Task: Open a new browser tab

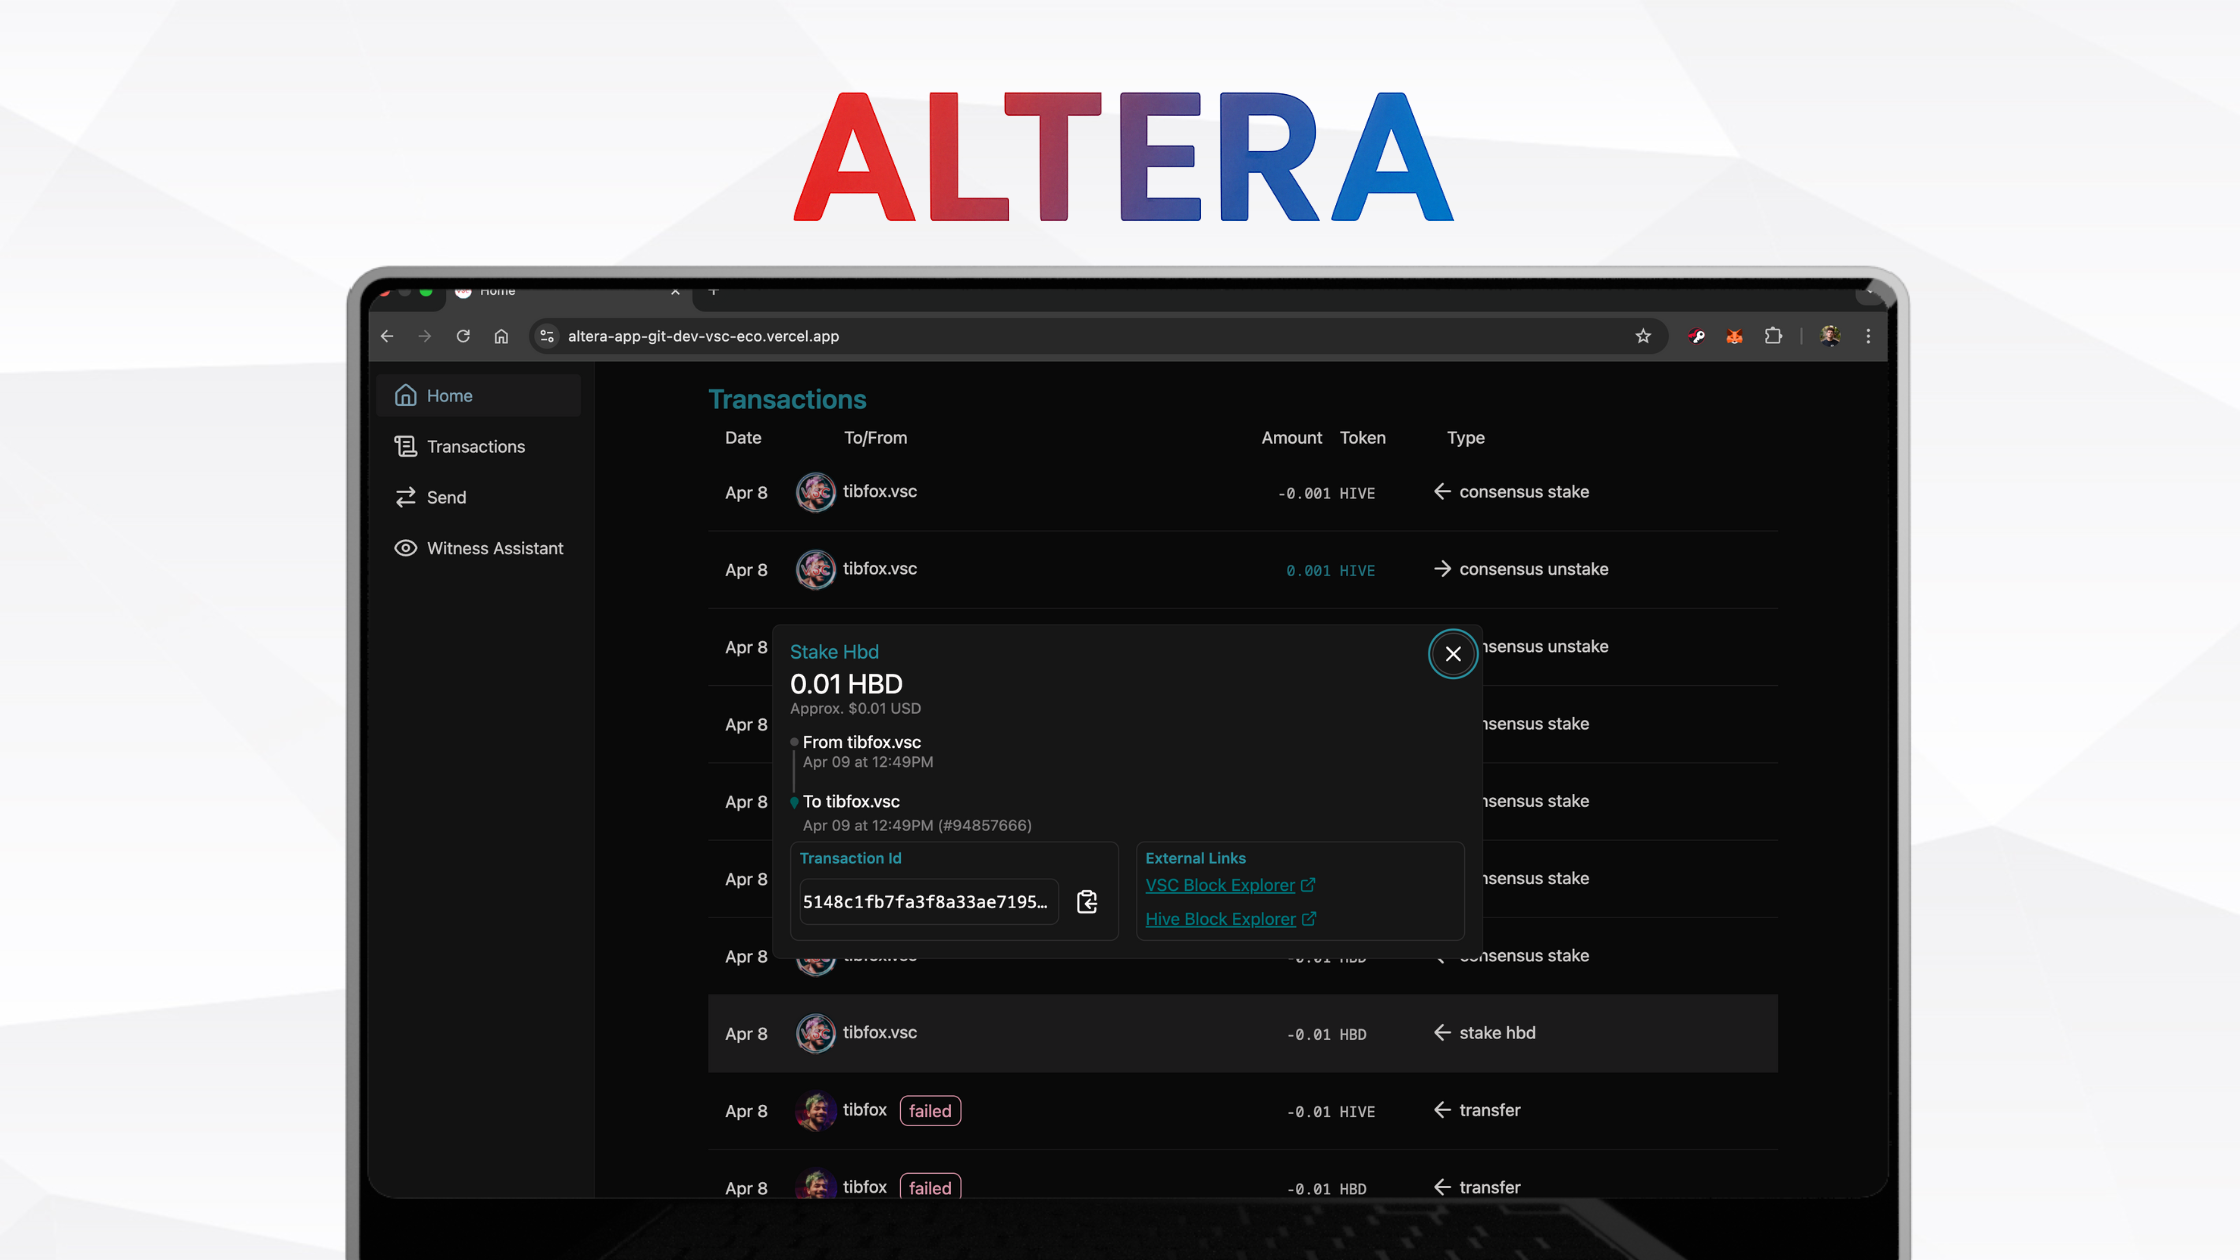Action: point(713,291)
